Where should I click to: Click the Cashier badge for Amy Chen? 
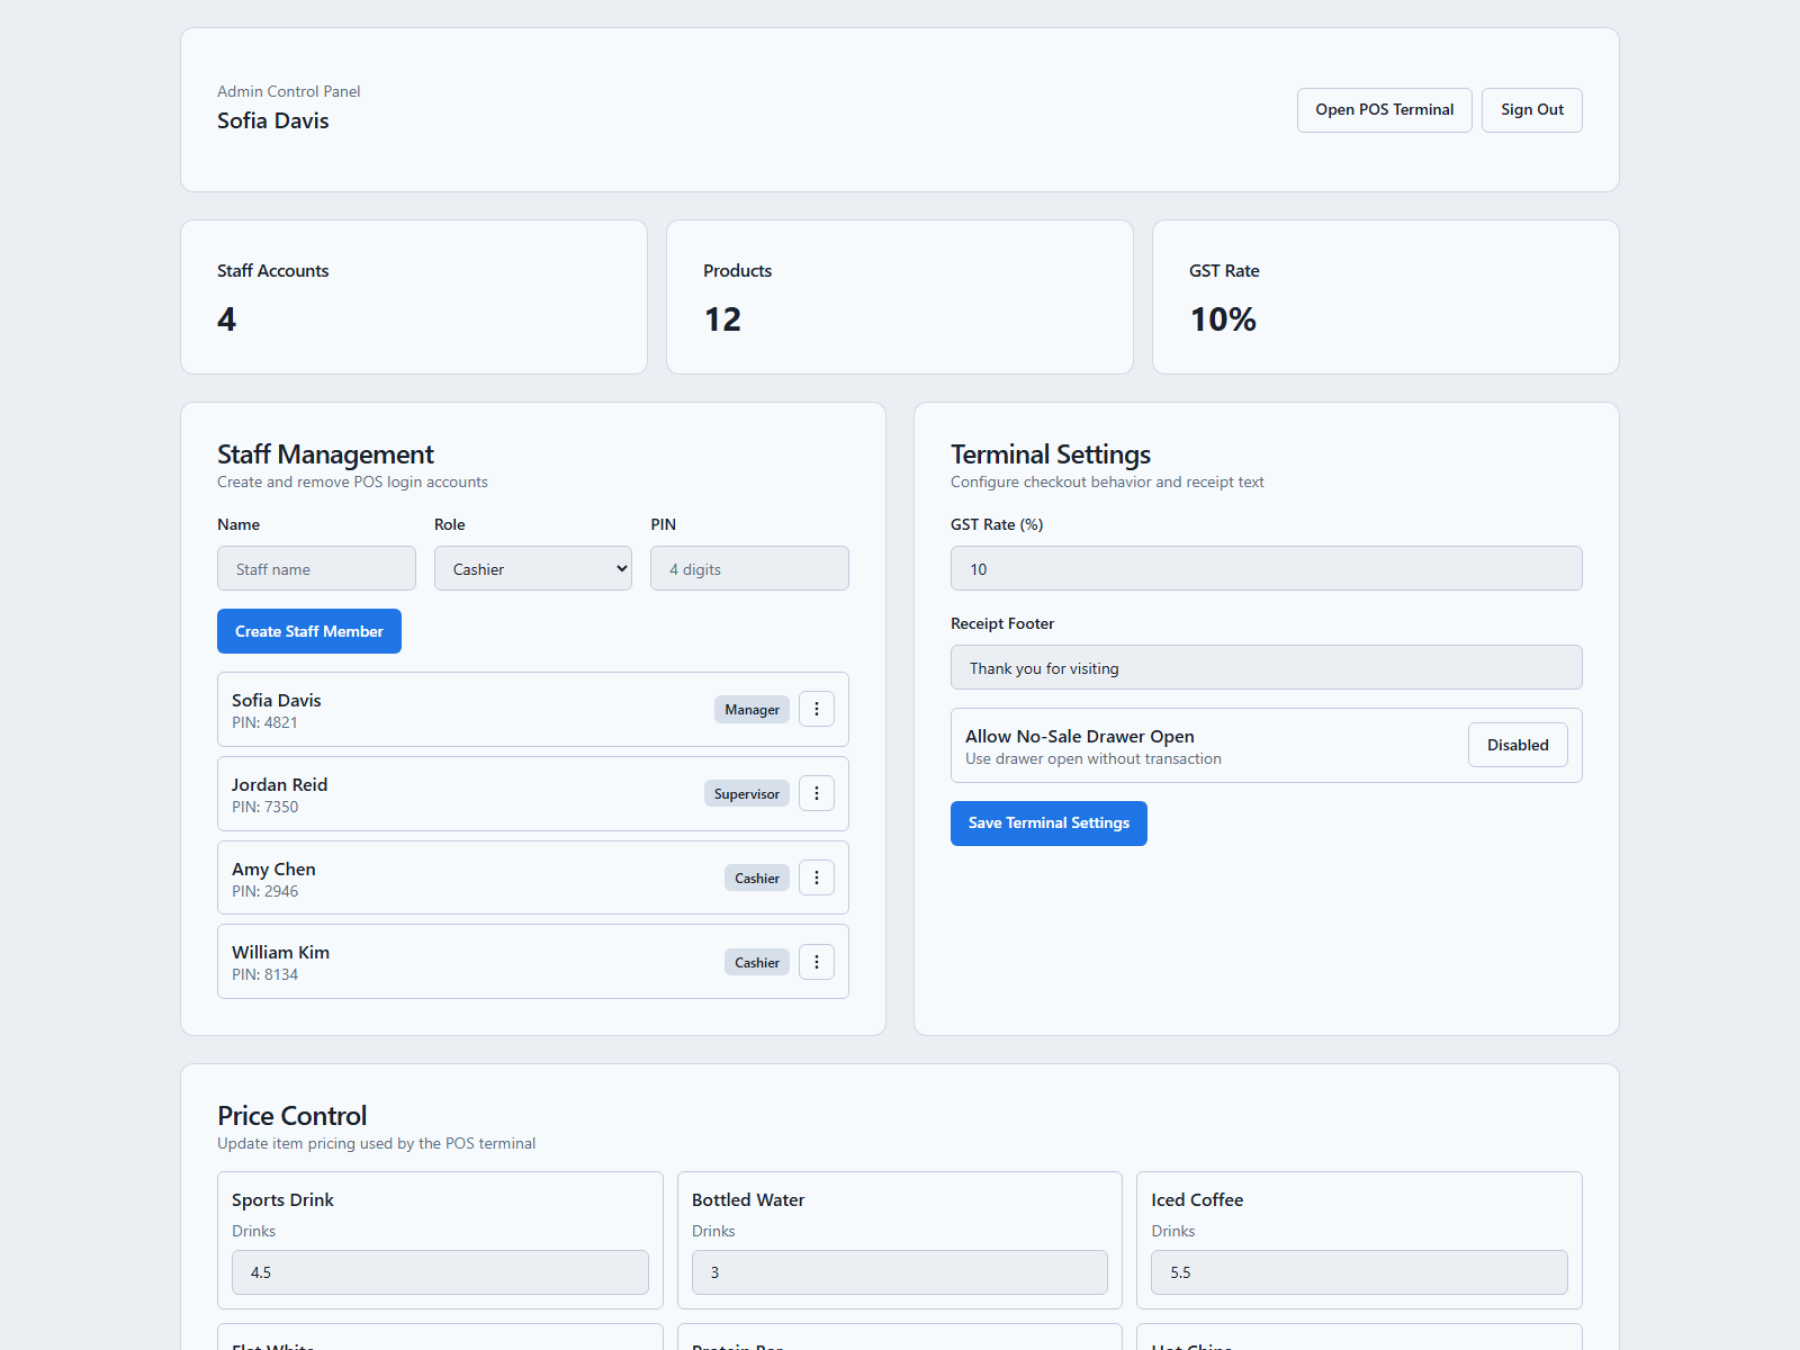(757, 878)
